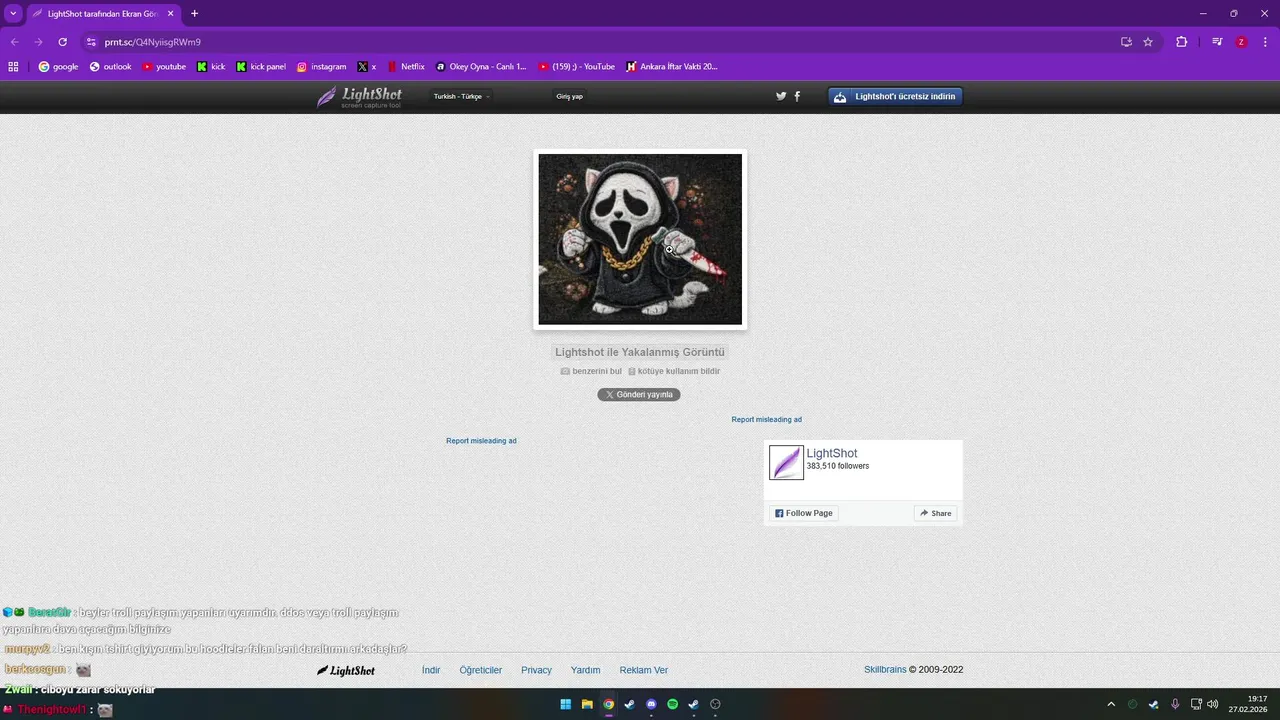Click Report misleading ad on the left
The width and height of the screenshot is (1280, 720).
coord(481,441)
